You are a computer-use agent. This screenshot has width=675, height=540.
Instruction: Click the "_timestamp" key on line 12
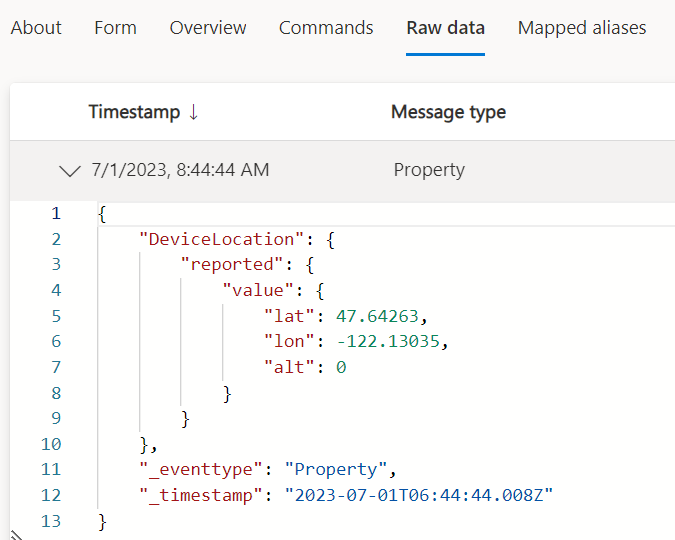(201, 495)
